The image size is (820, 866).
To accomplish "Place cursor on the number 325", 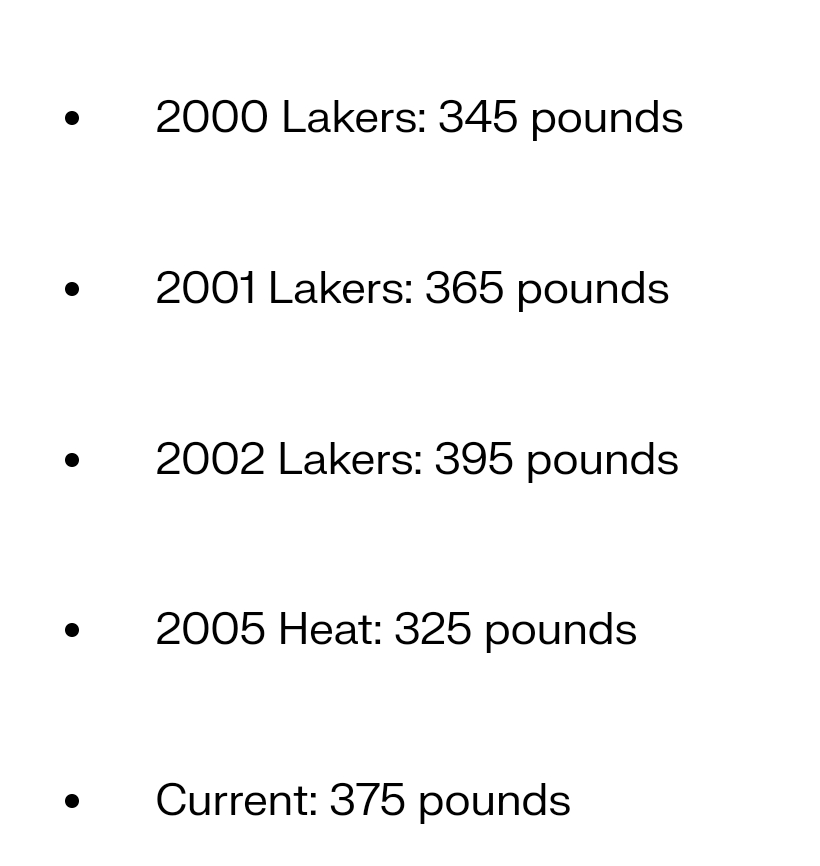I will [x=432, y=630].
